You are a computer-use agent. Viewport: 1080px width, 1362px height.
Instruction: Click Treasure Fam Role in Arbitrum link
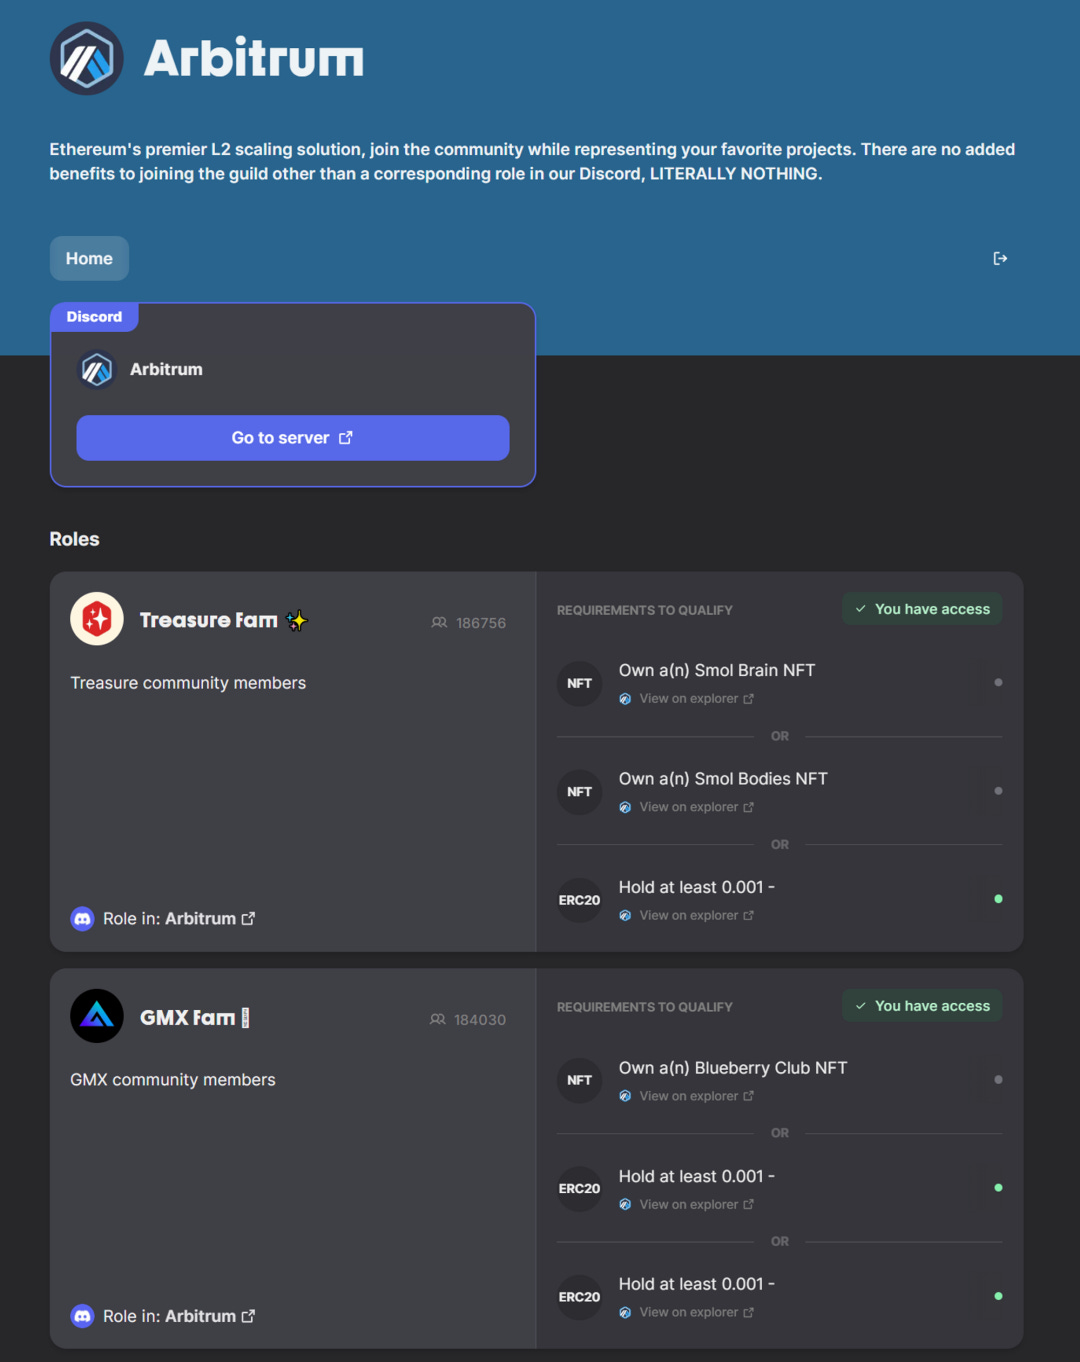(x=179, y=919)
